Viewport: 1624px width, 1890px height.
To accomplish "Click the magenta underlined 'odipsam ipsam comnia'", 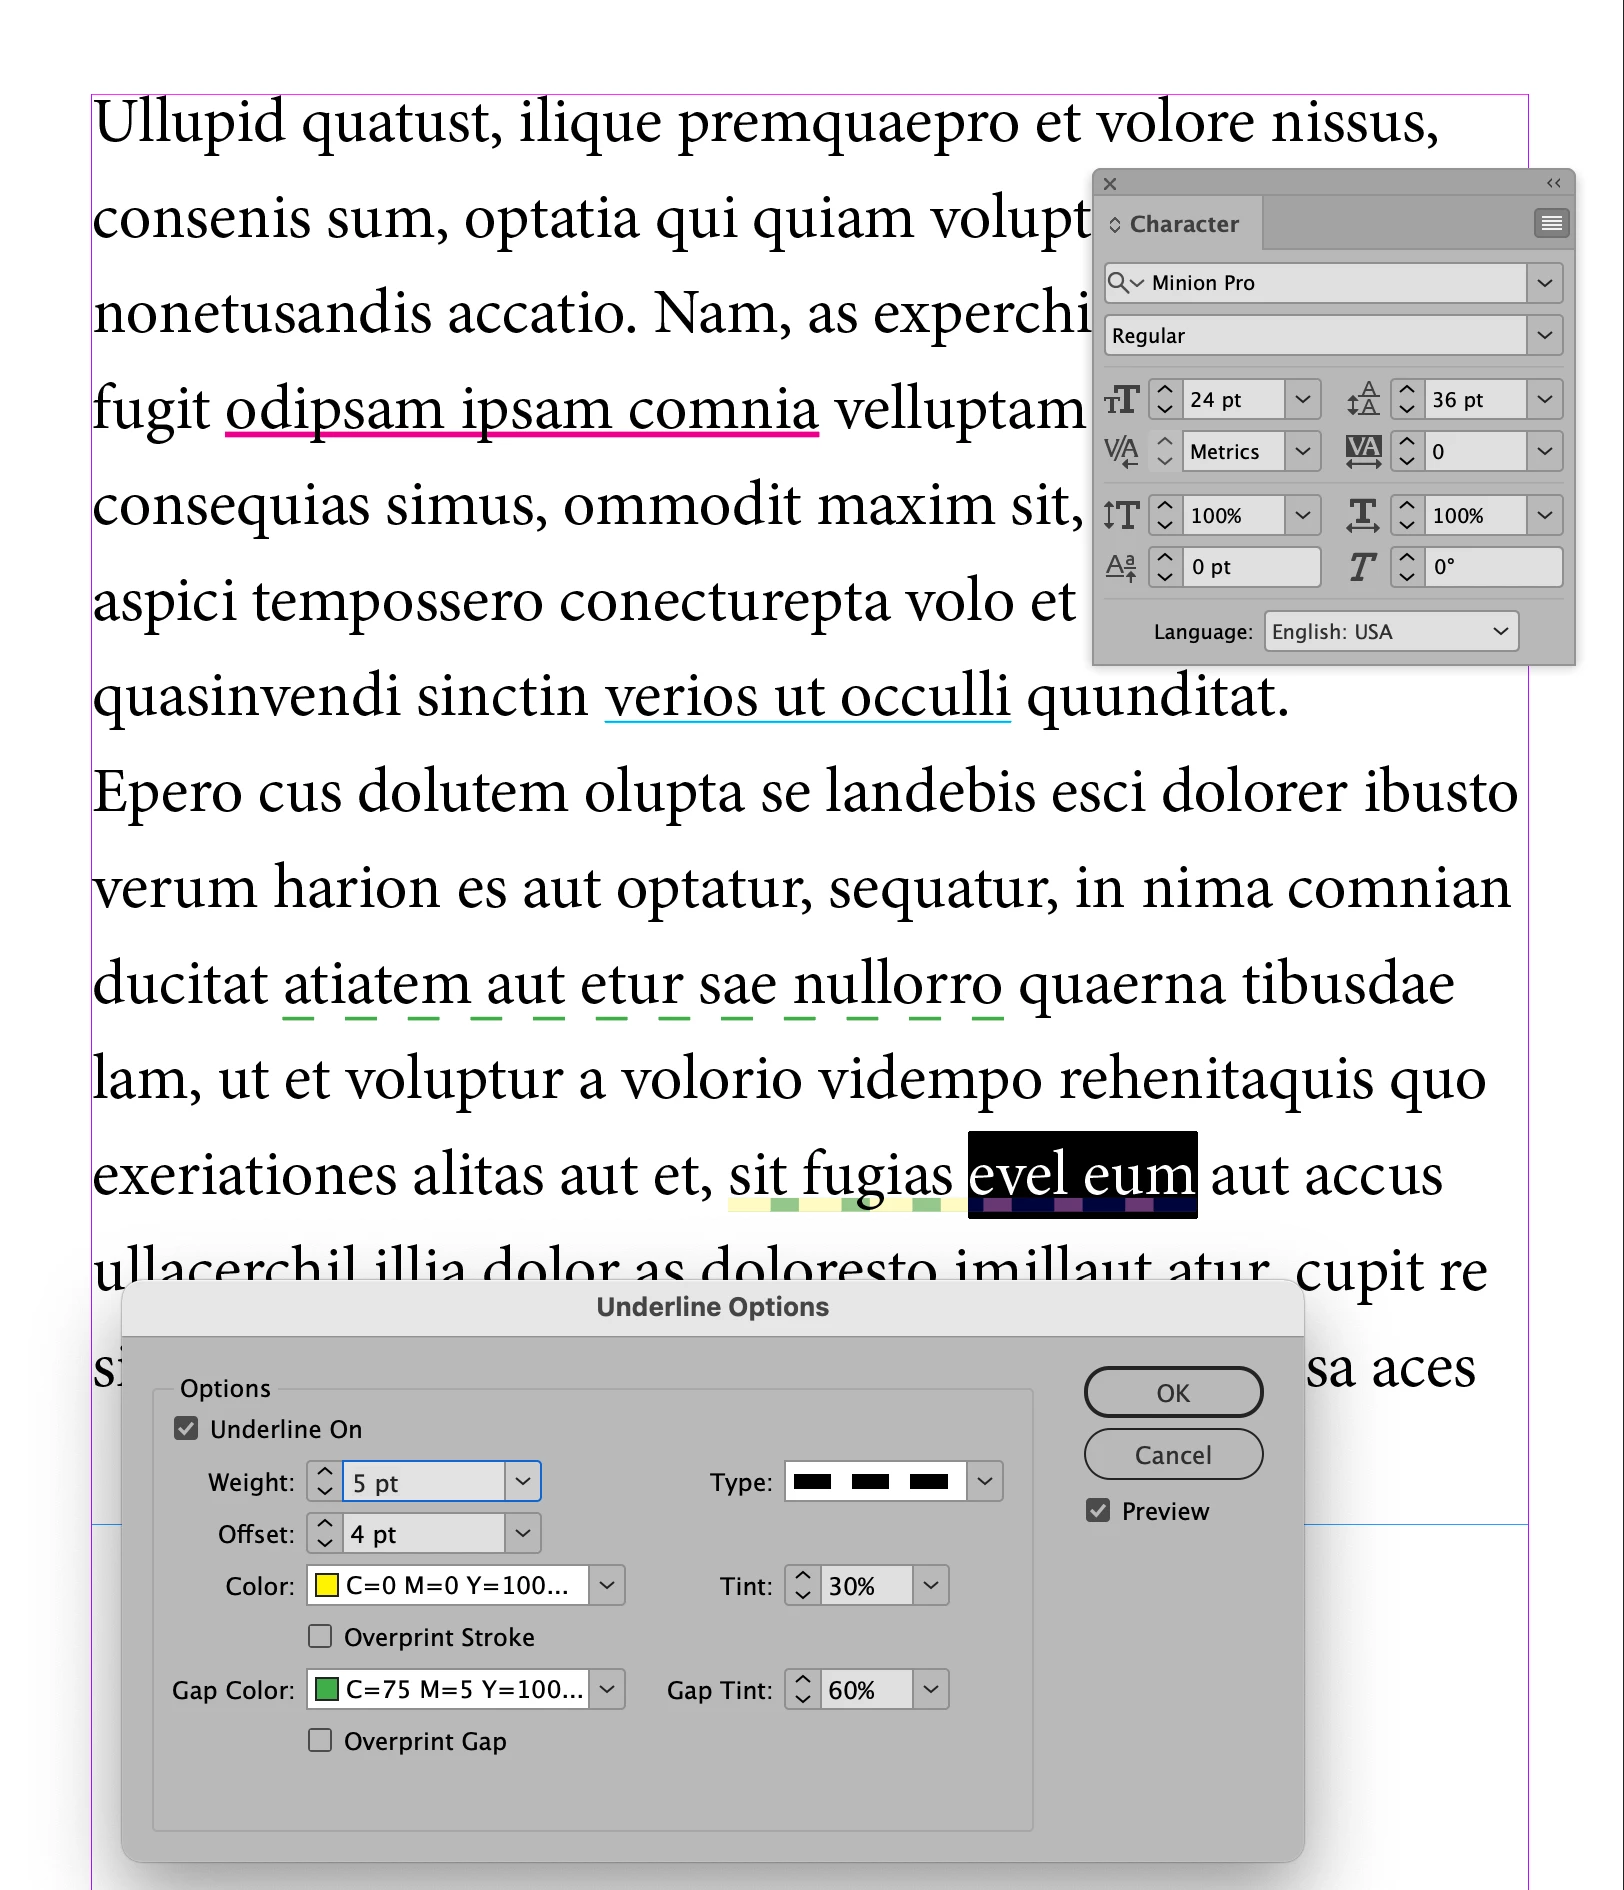I will point(522,410).
